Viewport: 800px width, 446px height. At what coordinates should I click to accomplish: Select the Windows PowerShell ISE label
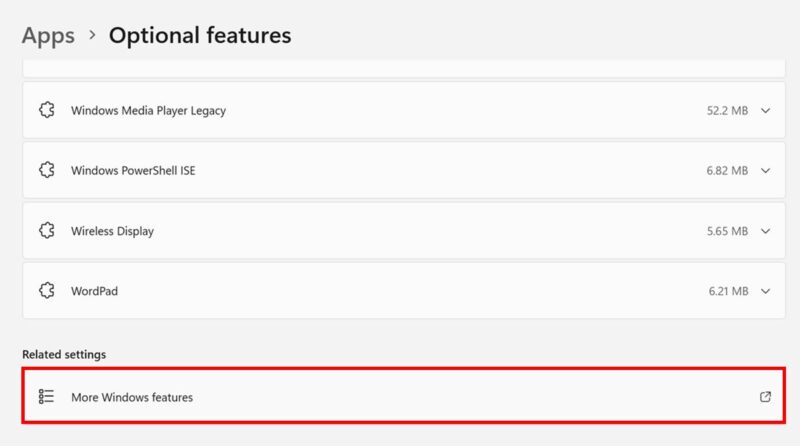pos(133,171)
